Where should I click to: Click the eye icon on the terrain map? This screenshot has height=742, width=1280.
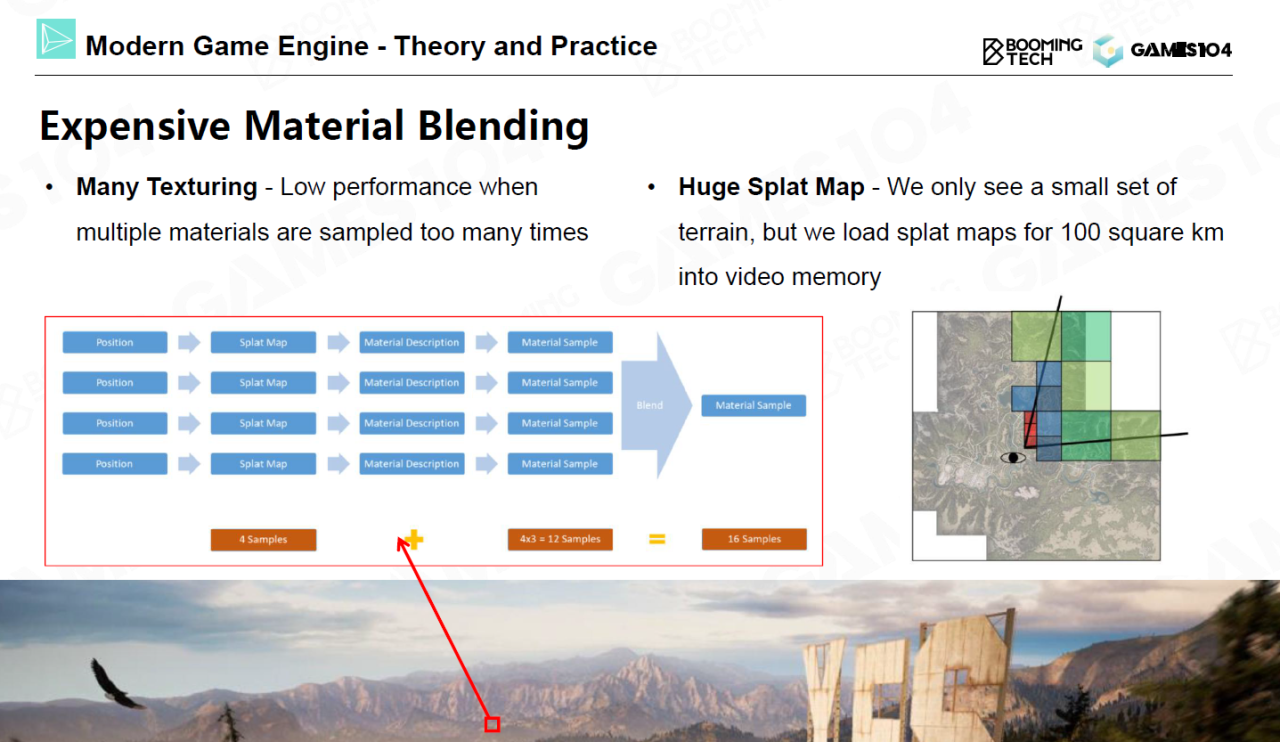click(x=1014, y=458)
